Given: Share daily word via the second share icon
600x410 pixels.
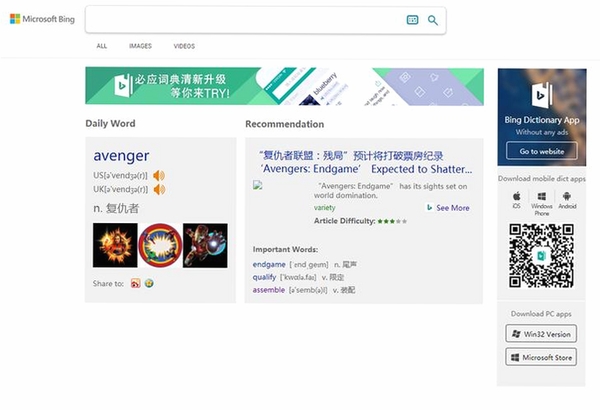Looking at the screenshot, I should 149,283.
